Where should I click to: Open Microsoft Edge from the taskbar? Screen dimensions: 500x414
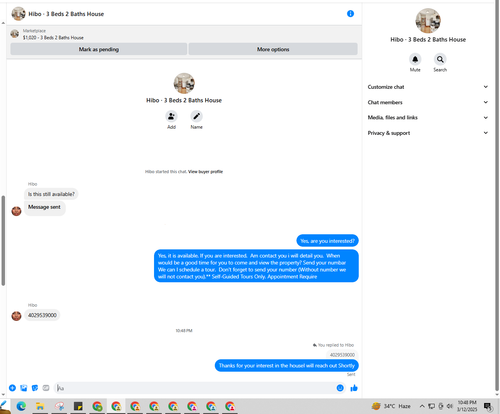pos(21,406)
